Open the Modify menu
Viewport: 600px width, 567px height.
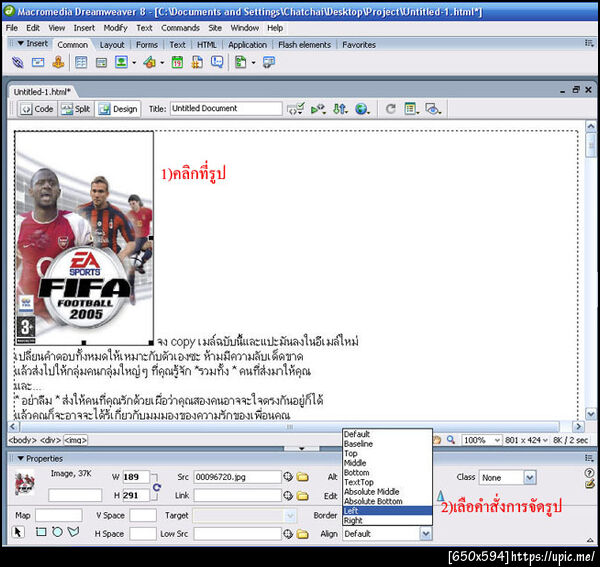[x=115, y=28]
